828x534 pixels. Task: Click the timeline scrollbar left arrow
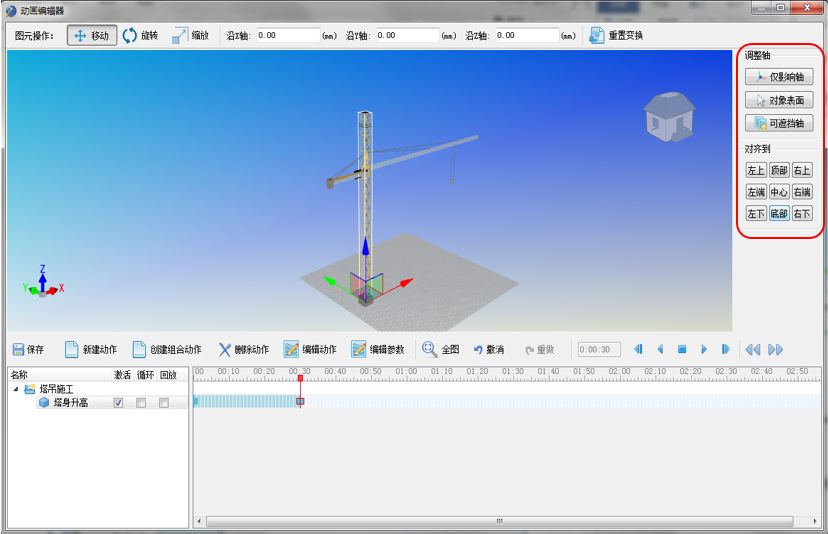(x=199, y=521)
